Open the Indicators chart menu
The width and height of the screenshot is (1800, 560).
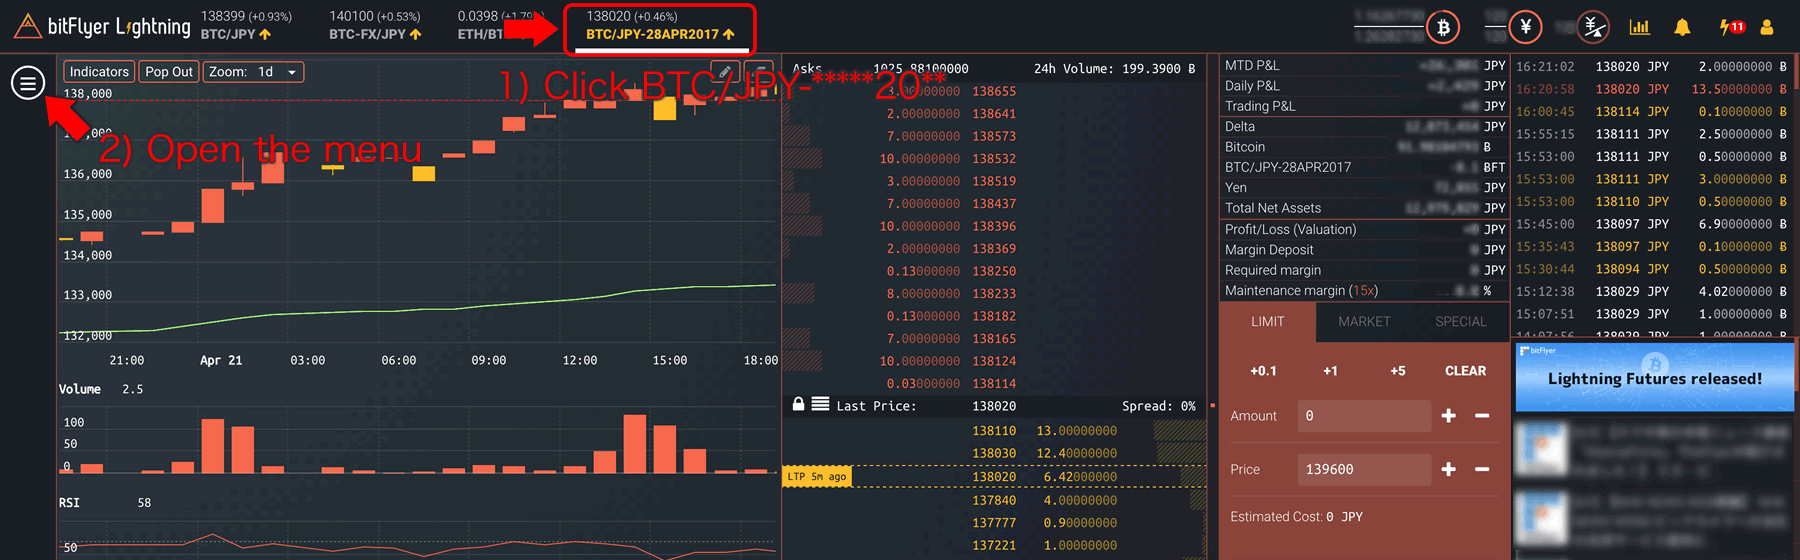[99, 72]
